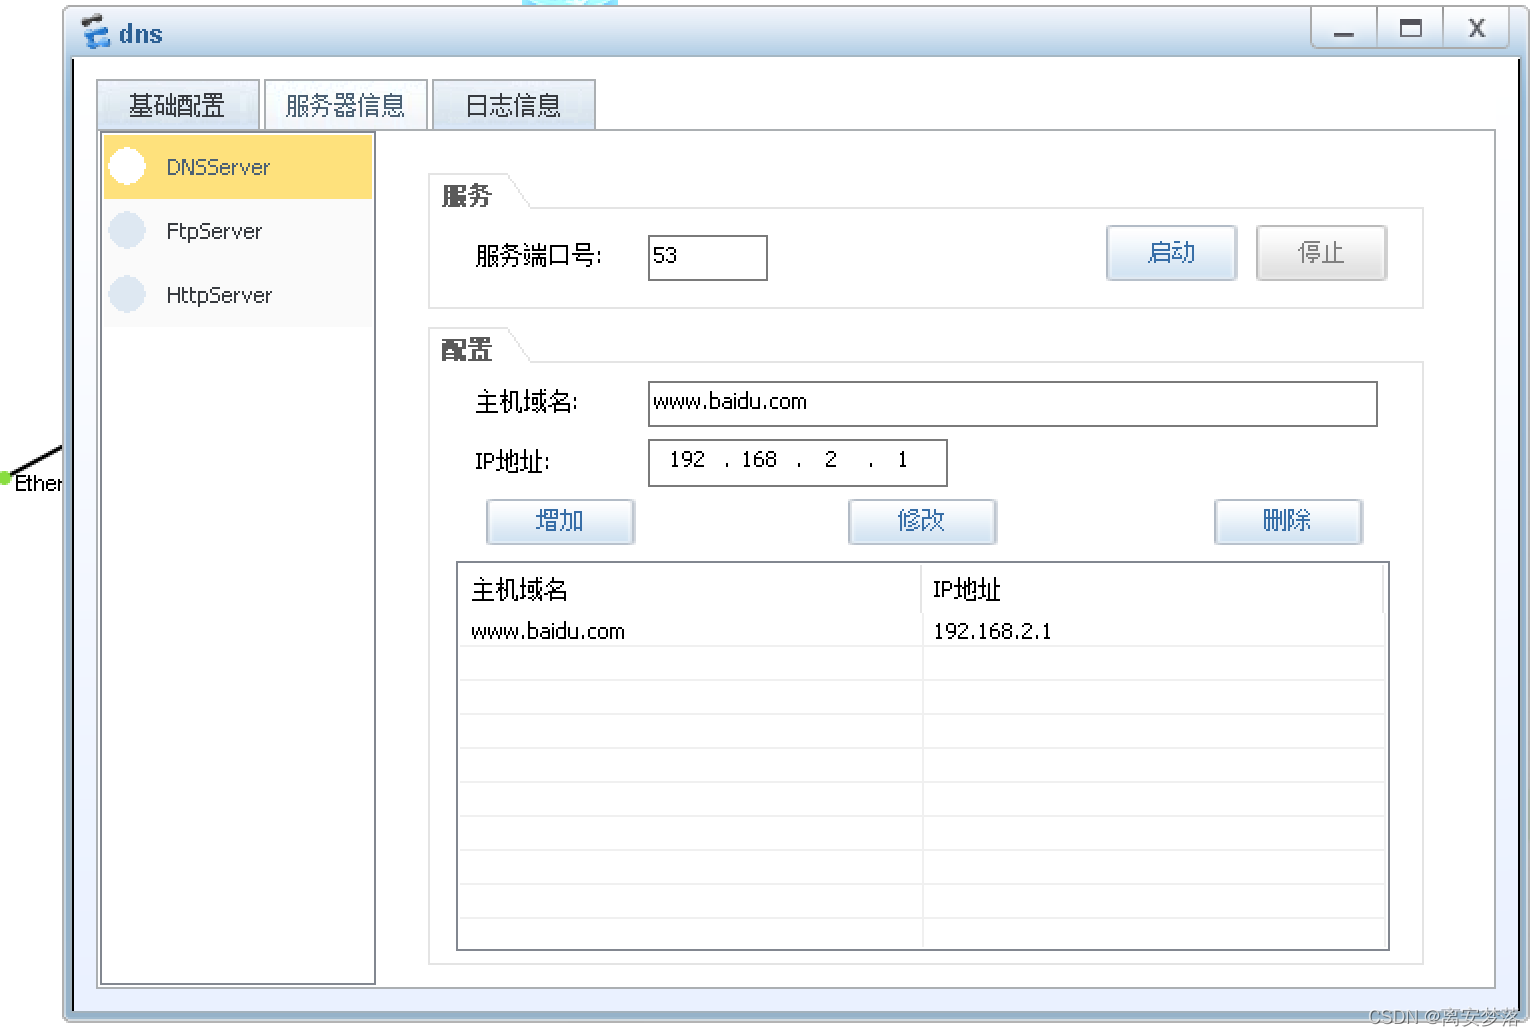Select FtpServer text in the server list
The width and height of the screenshot is (1536, 1036).
pyautogui.click(x=214, y=231)
